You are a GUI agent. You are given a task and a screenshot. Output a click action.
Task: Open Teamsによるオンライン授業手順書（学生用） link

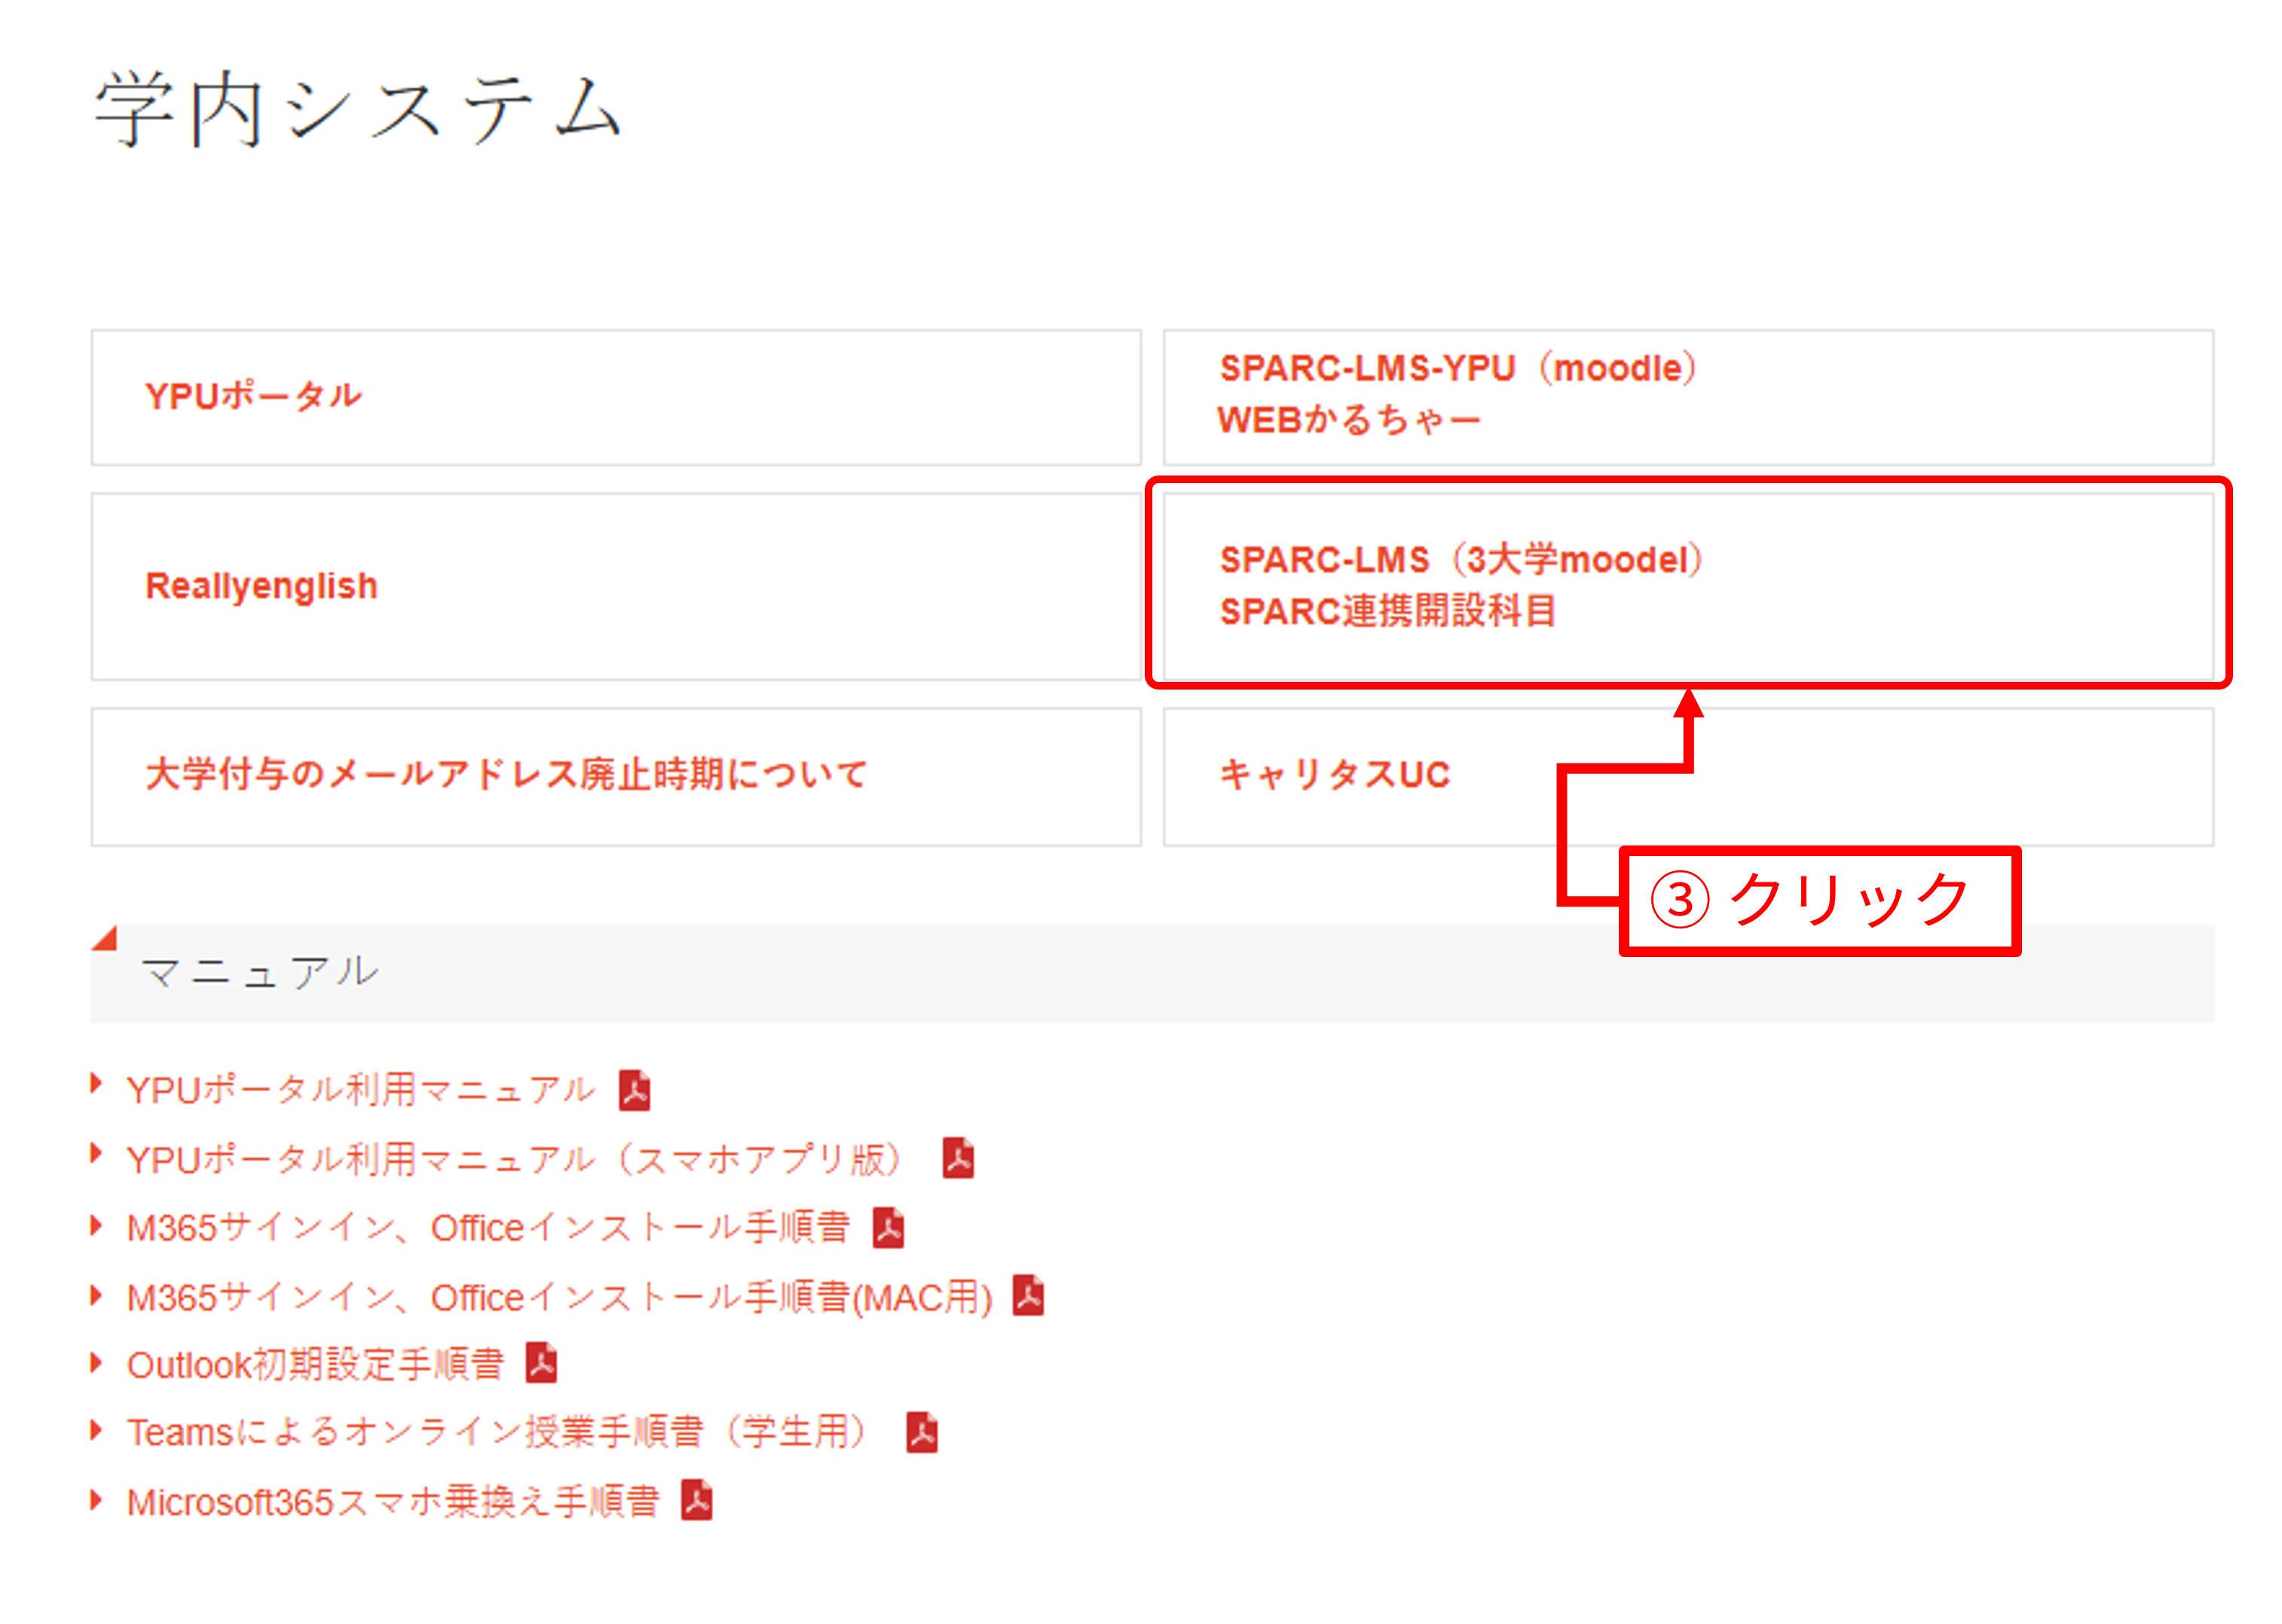[x=497, y=1432]
